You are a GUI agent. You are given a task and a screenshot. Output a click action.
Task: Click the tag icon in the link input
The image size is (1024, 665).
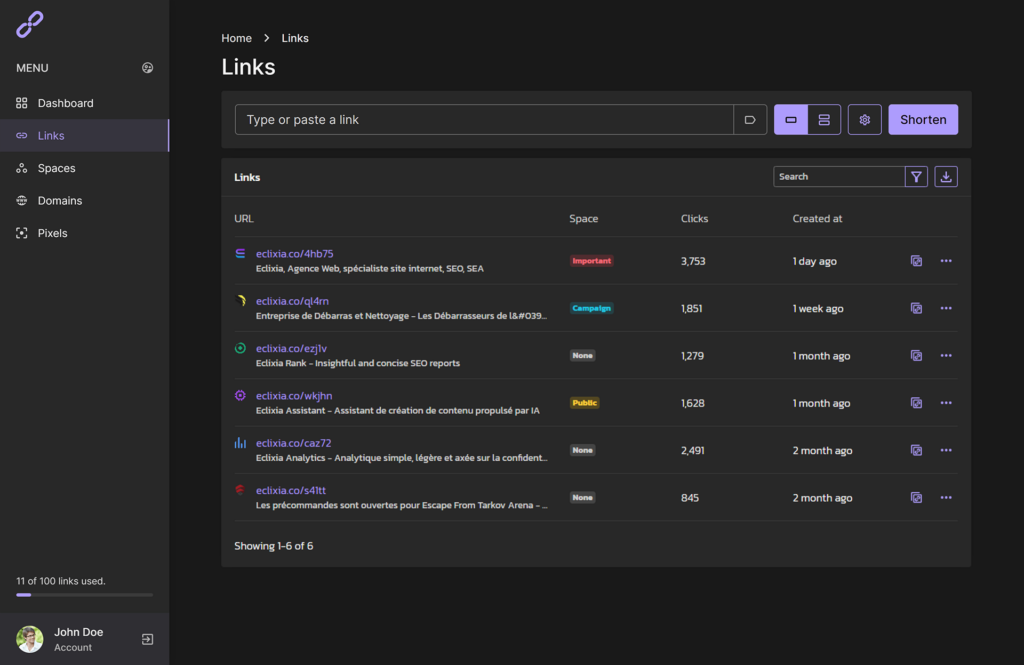coord(750,120)
